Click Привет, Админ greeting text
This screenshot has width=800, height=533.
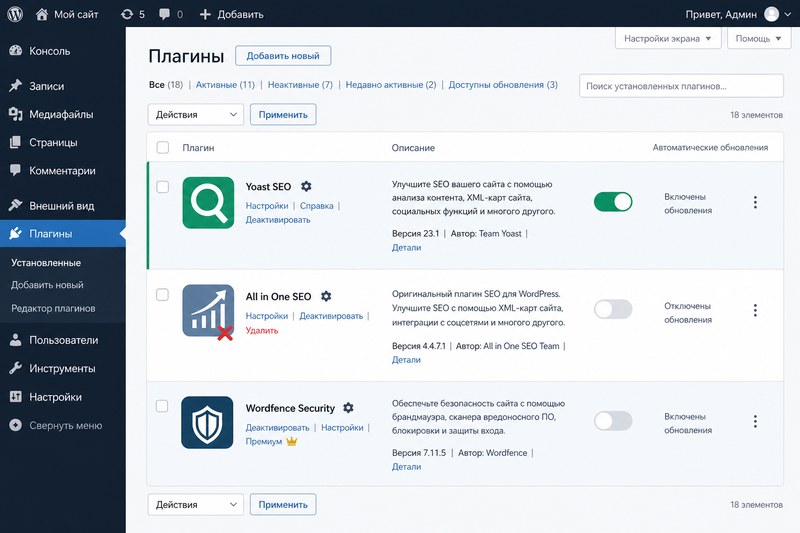721,14
